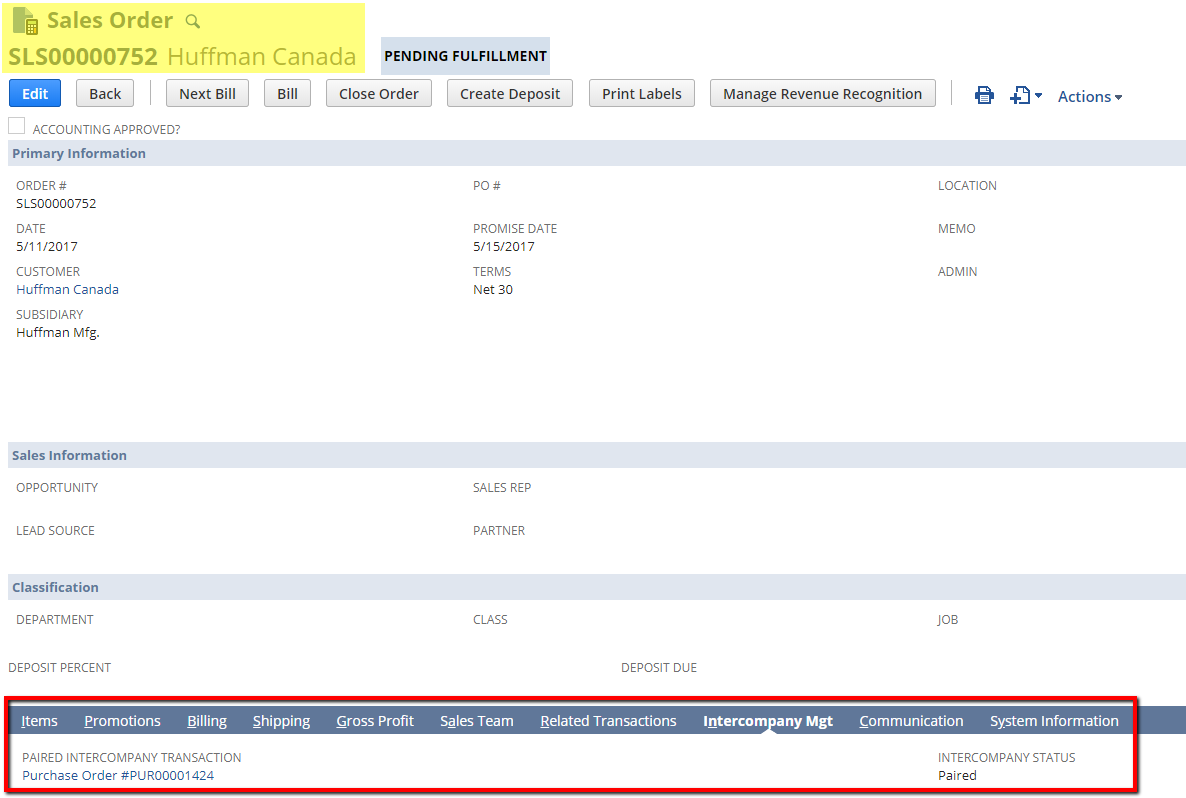This screenshot has height=798, width=1186.
Task: Click Manage Revenue Recognition button
Action: [x=822, y=93]
